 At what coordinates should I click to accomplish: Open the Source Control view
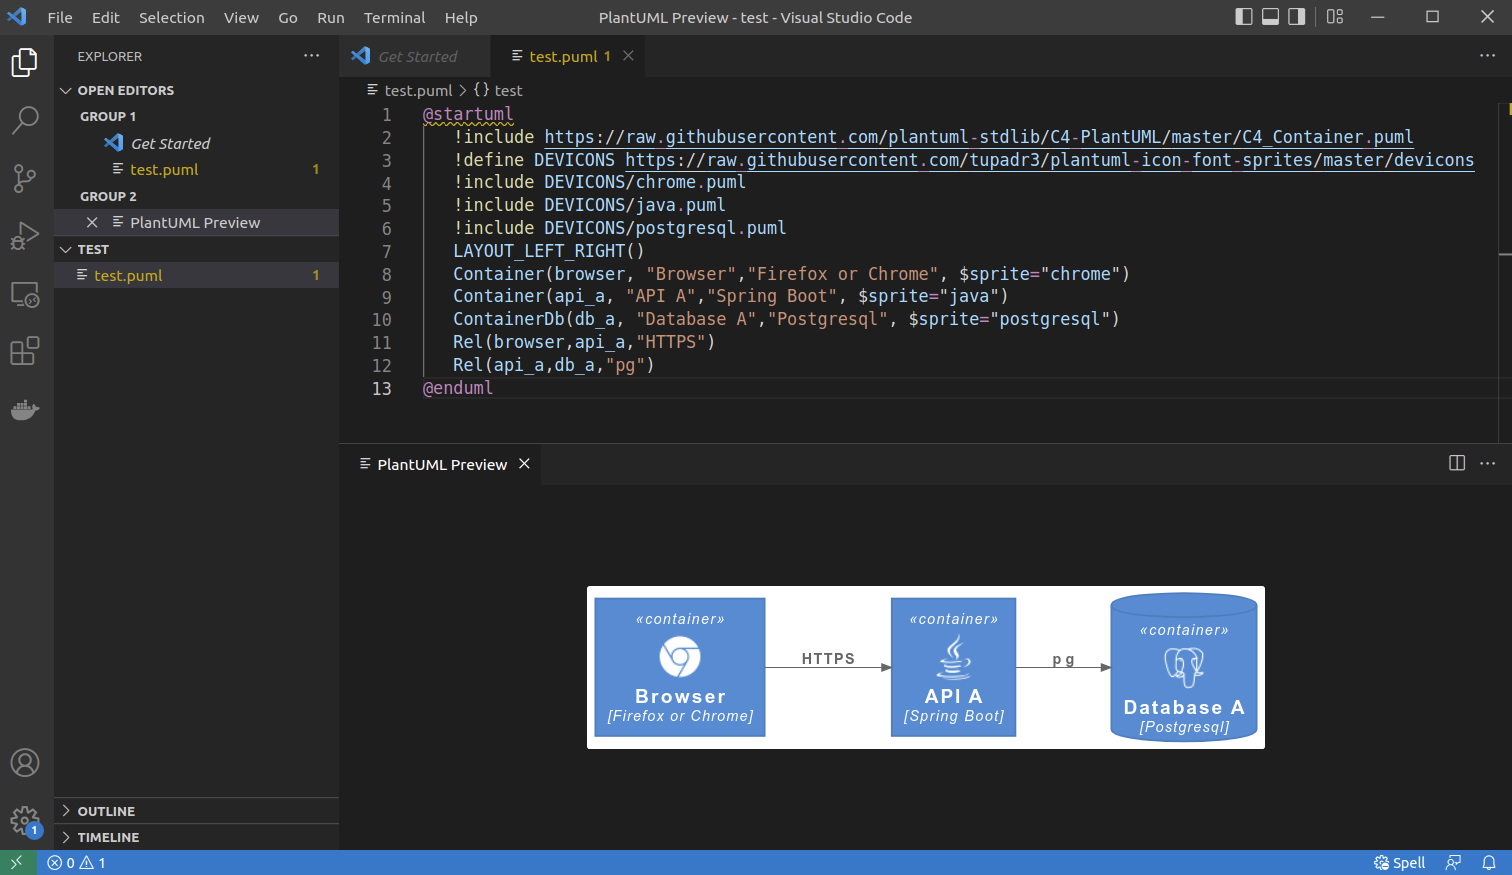tap(25, 179)
